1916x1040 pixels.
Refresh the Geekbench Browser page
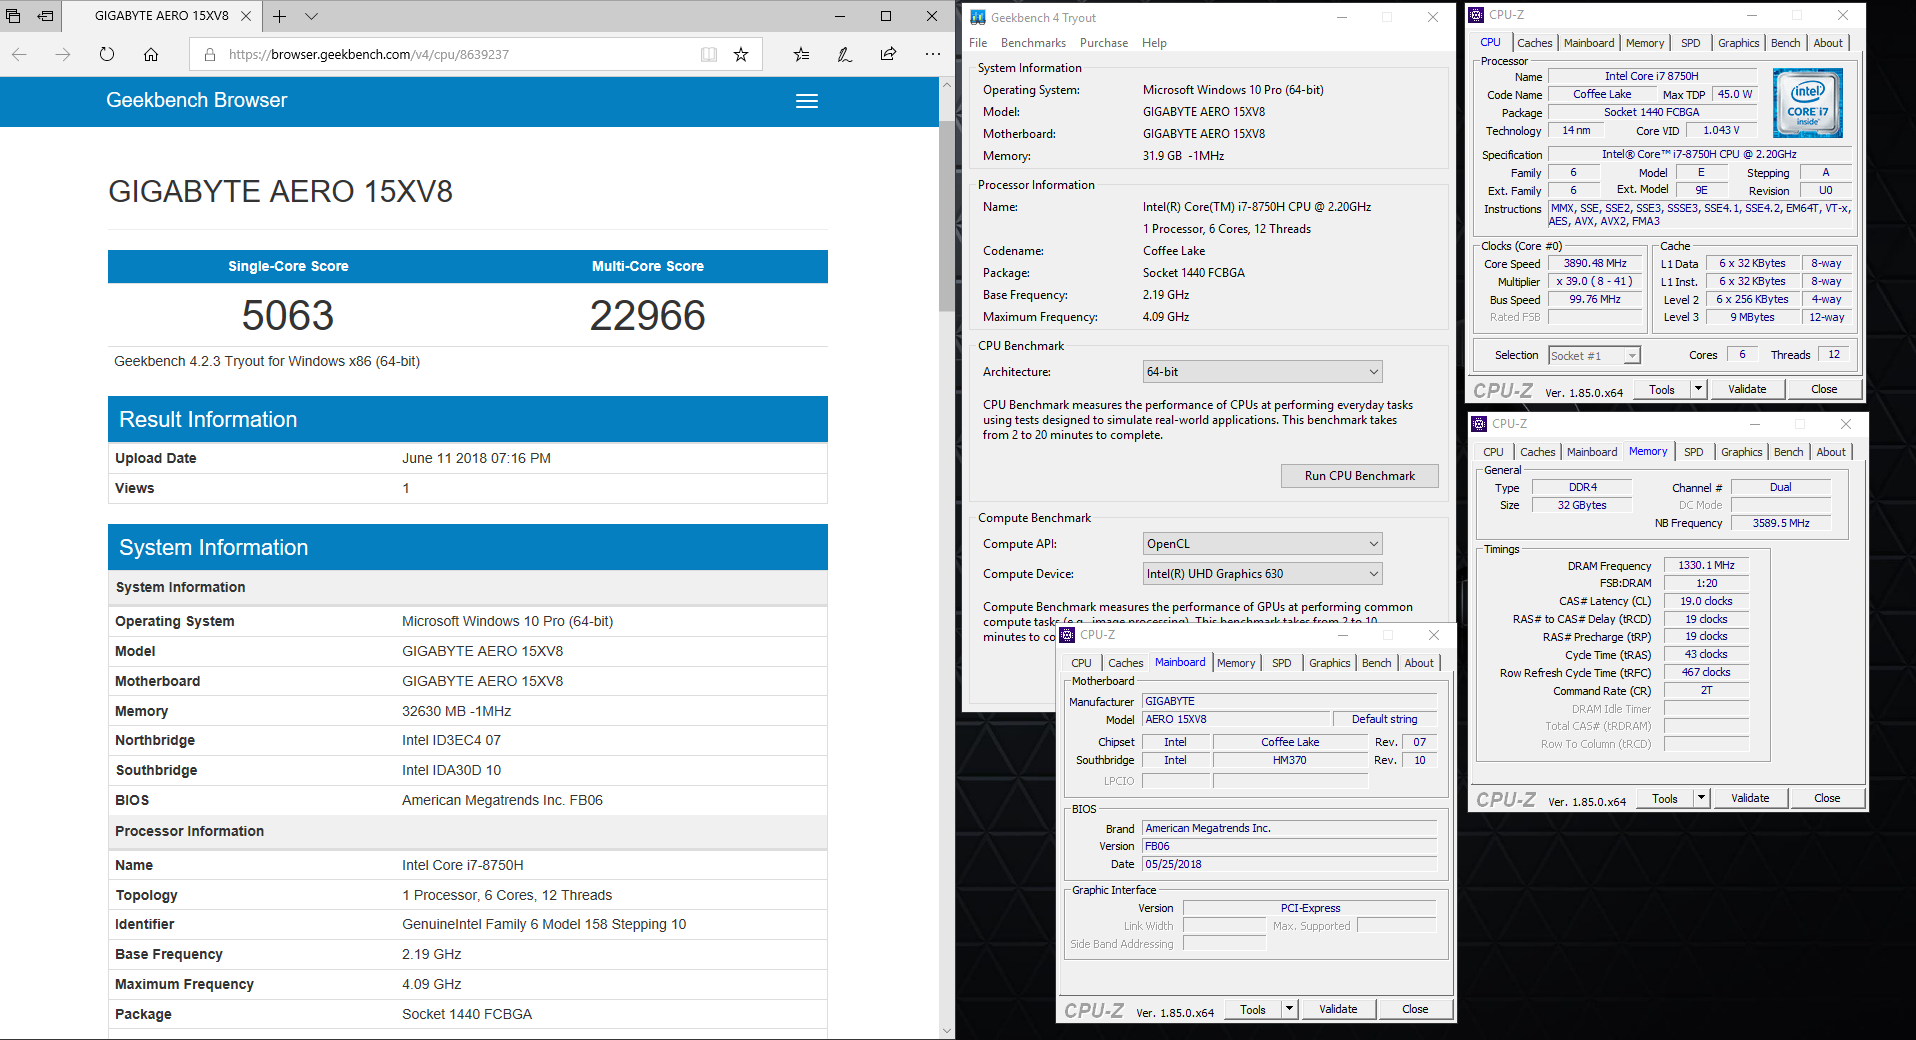click(x=107, y=54)
